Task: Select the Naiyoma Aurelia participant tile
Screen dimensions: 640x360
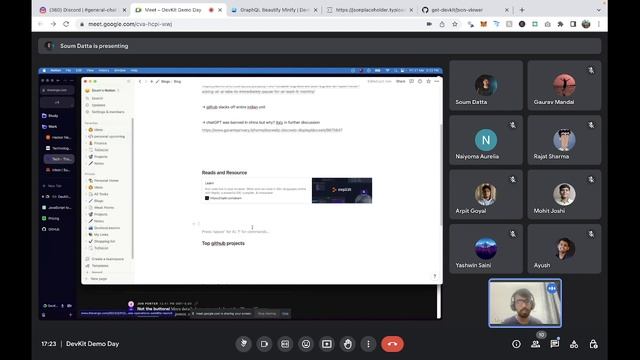Action: 486,140
